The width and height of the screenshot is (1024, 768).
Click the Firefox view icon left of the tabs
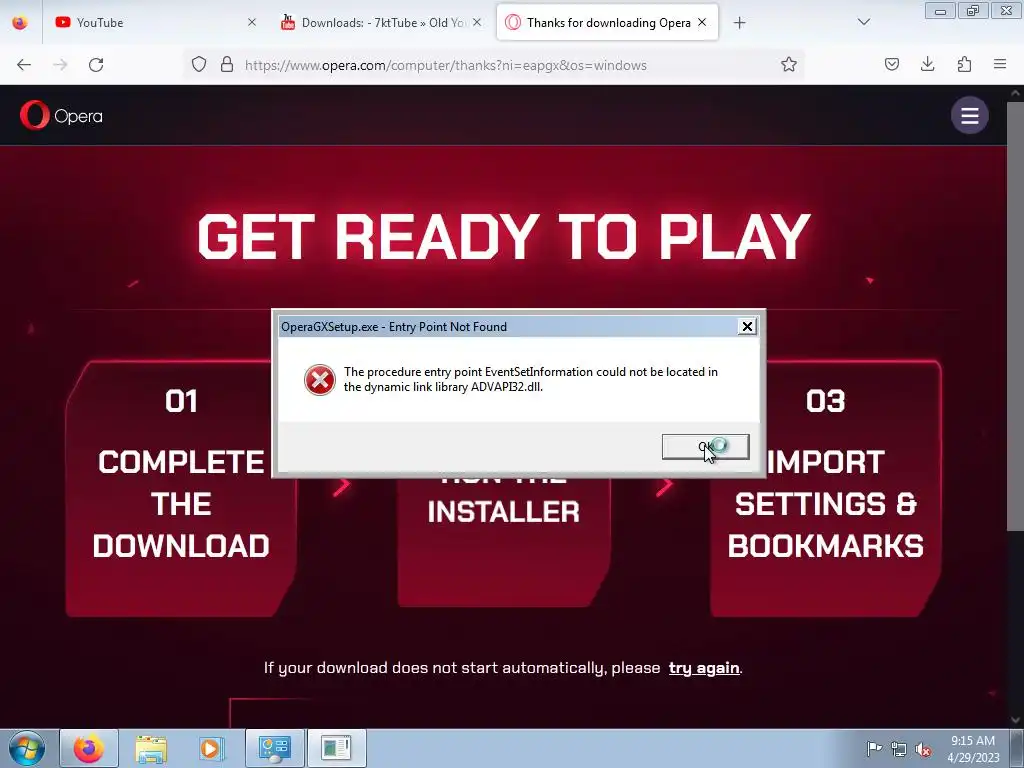[x=20, y=23]
